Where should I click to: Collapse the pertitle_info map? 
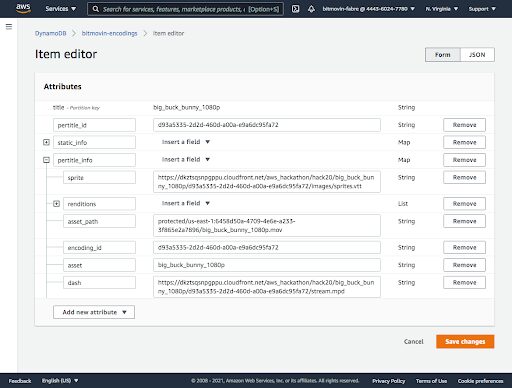tap(46, 160)
